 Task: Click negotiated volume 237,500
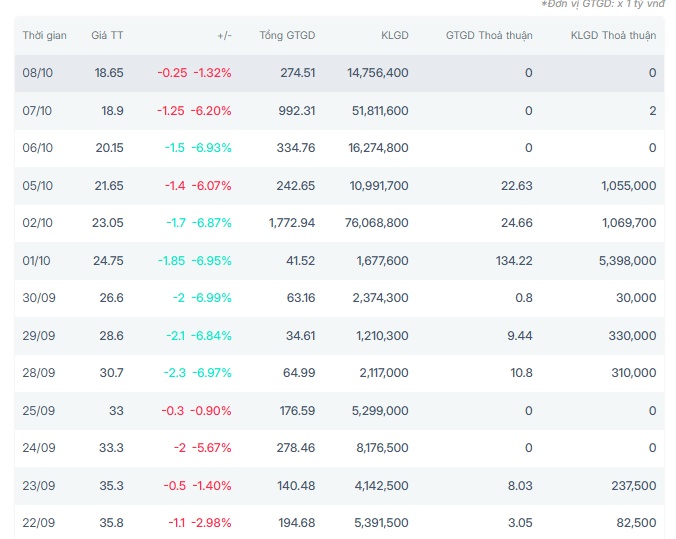coord(634,486)
